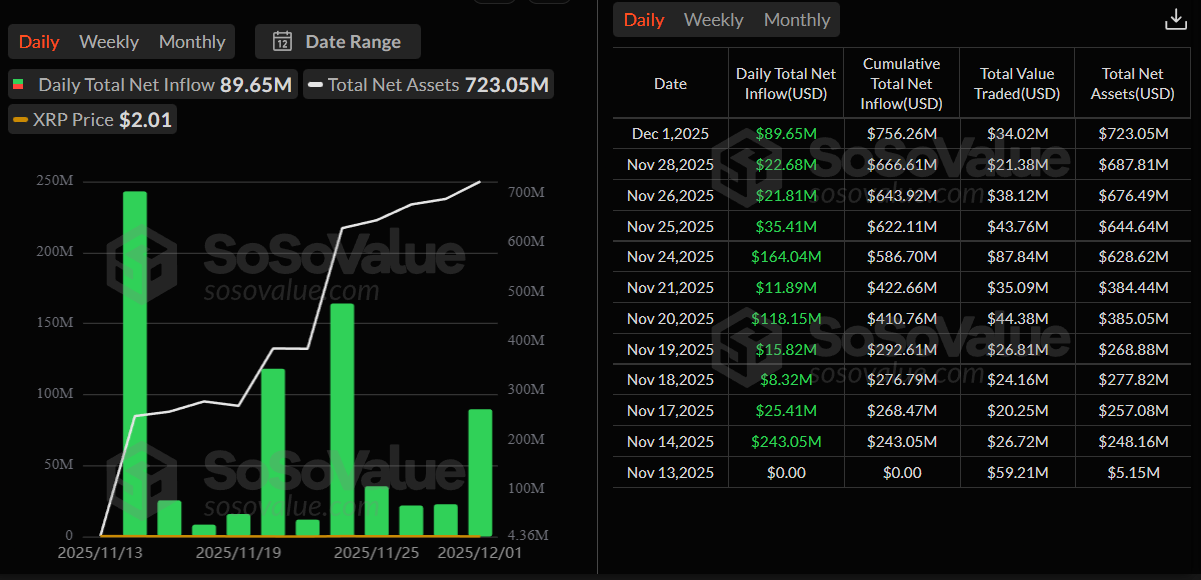Click download icon above the data table
This screenshot has width=1201, height=580.
tap(1174, 18)
